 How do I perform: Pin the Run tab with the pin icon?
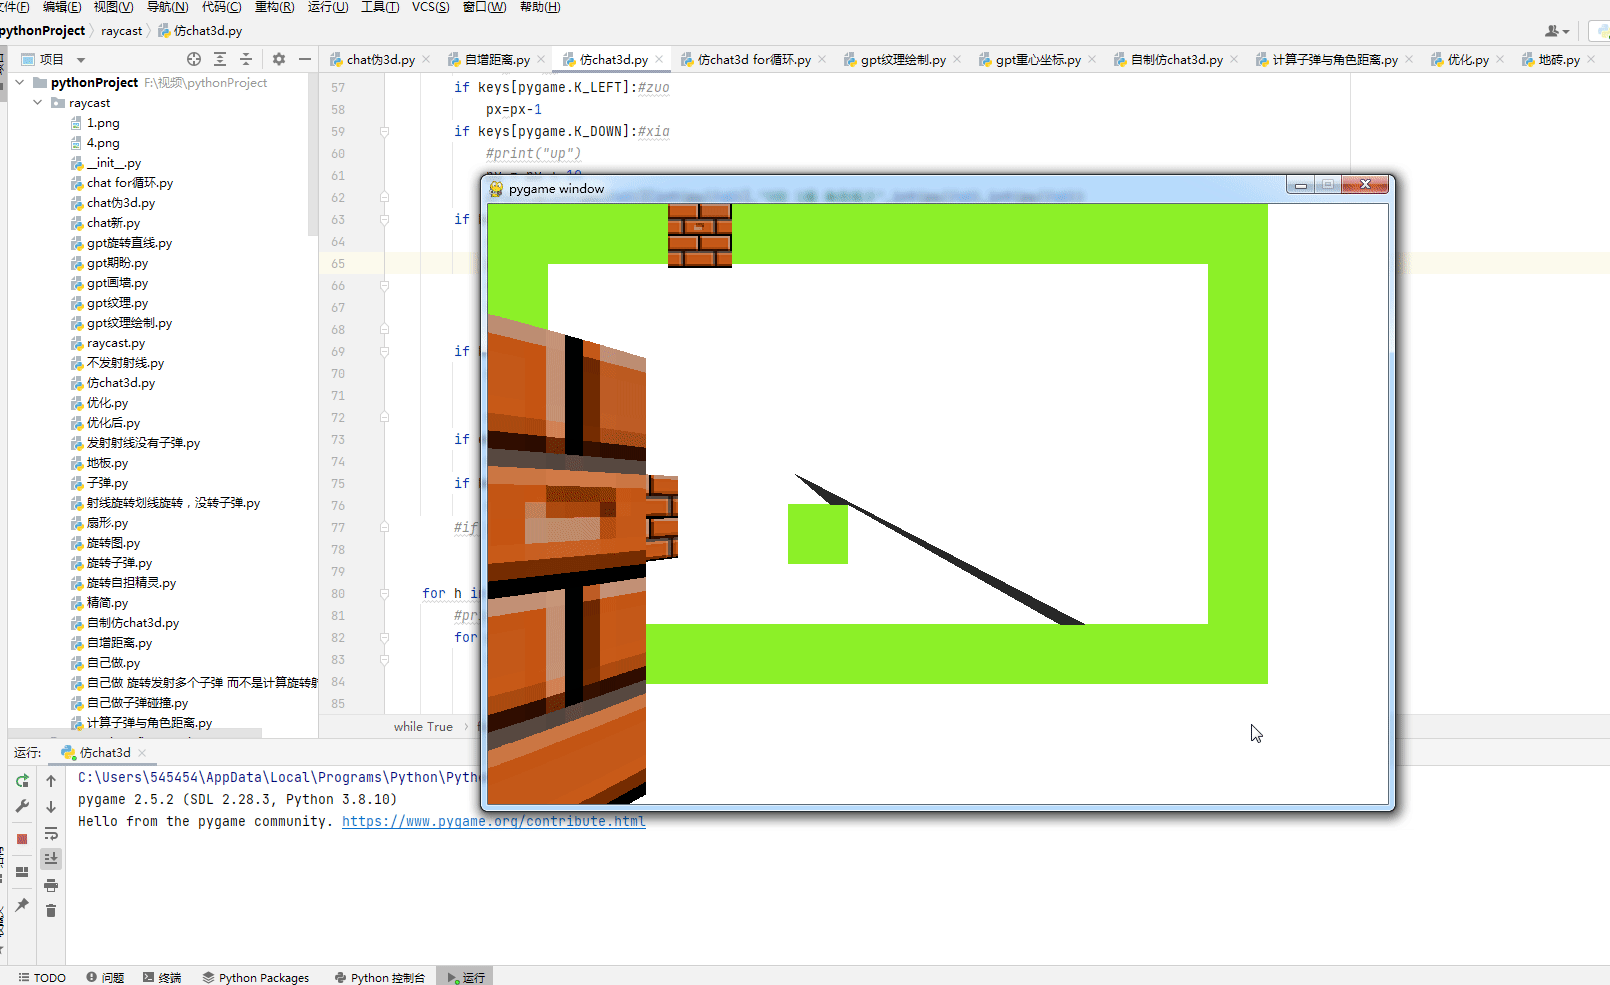[x=22, y=905]
